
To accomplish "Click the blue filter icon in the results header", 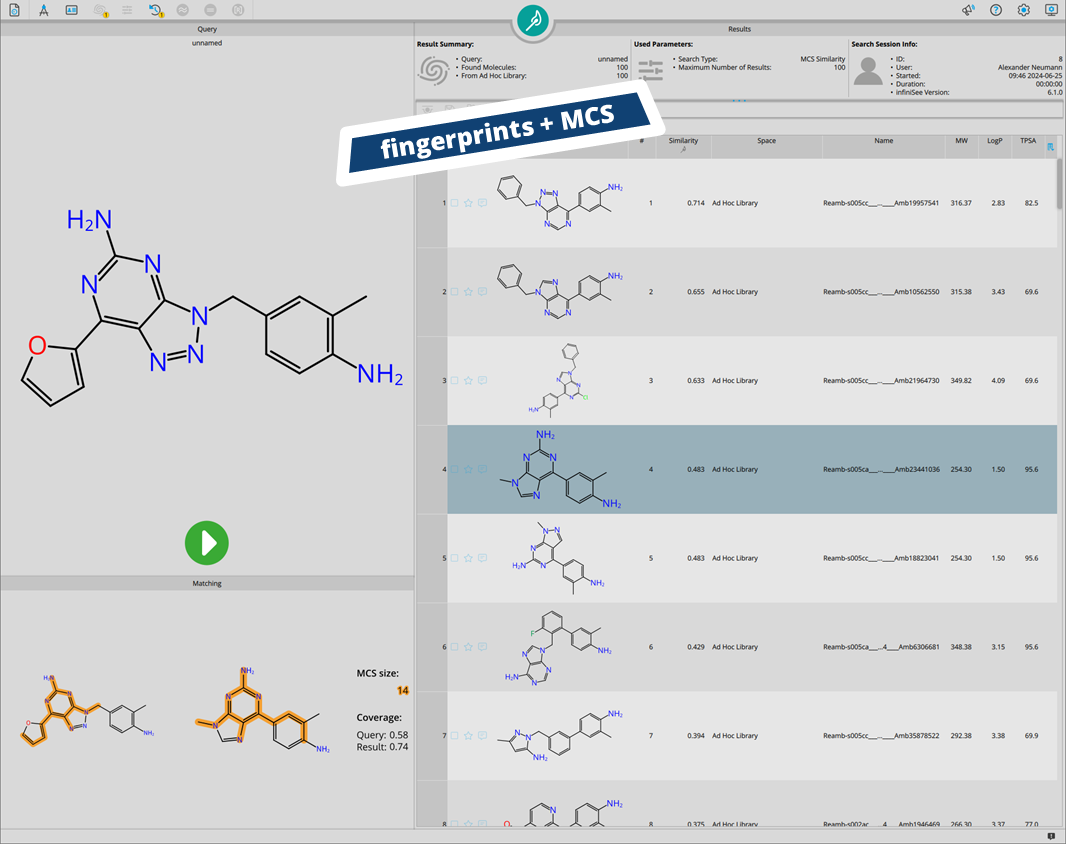I will tap(1050, 146).
